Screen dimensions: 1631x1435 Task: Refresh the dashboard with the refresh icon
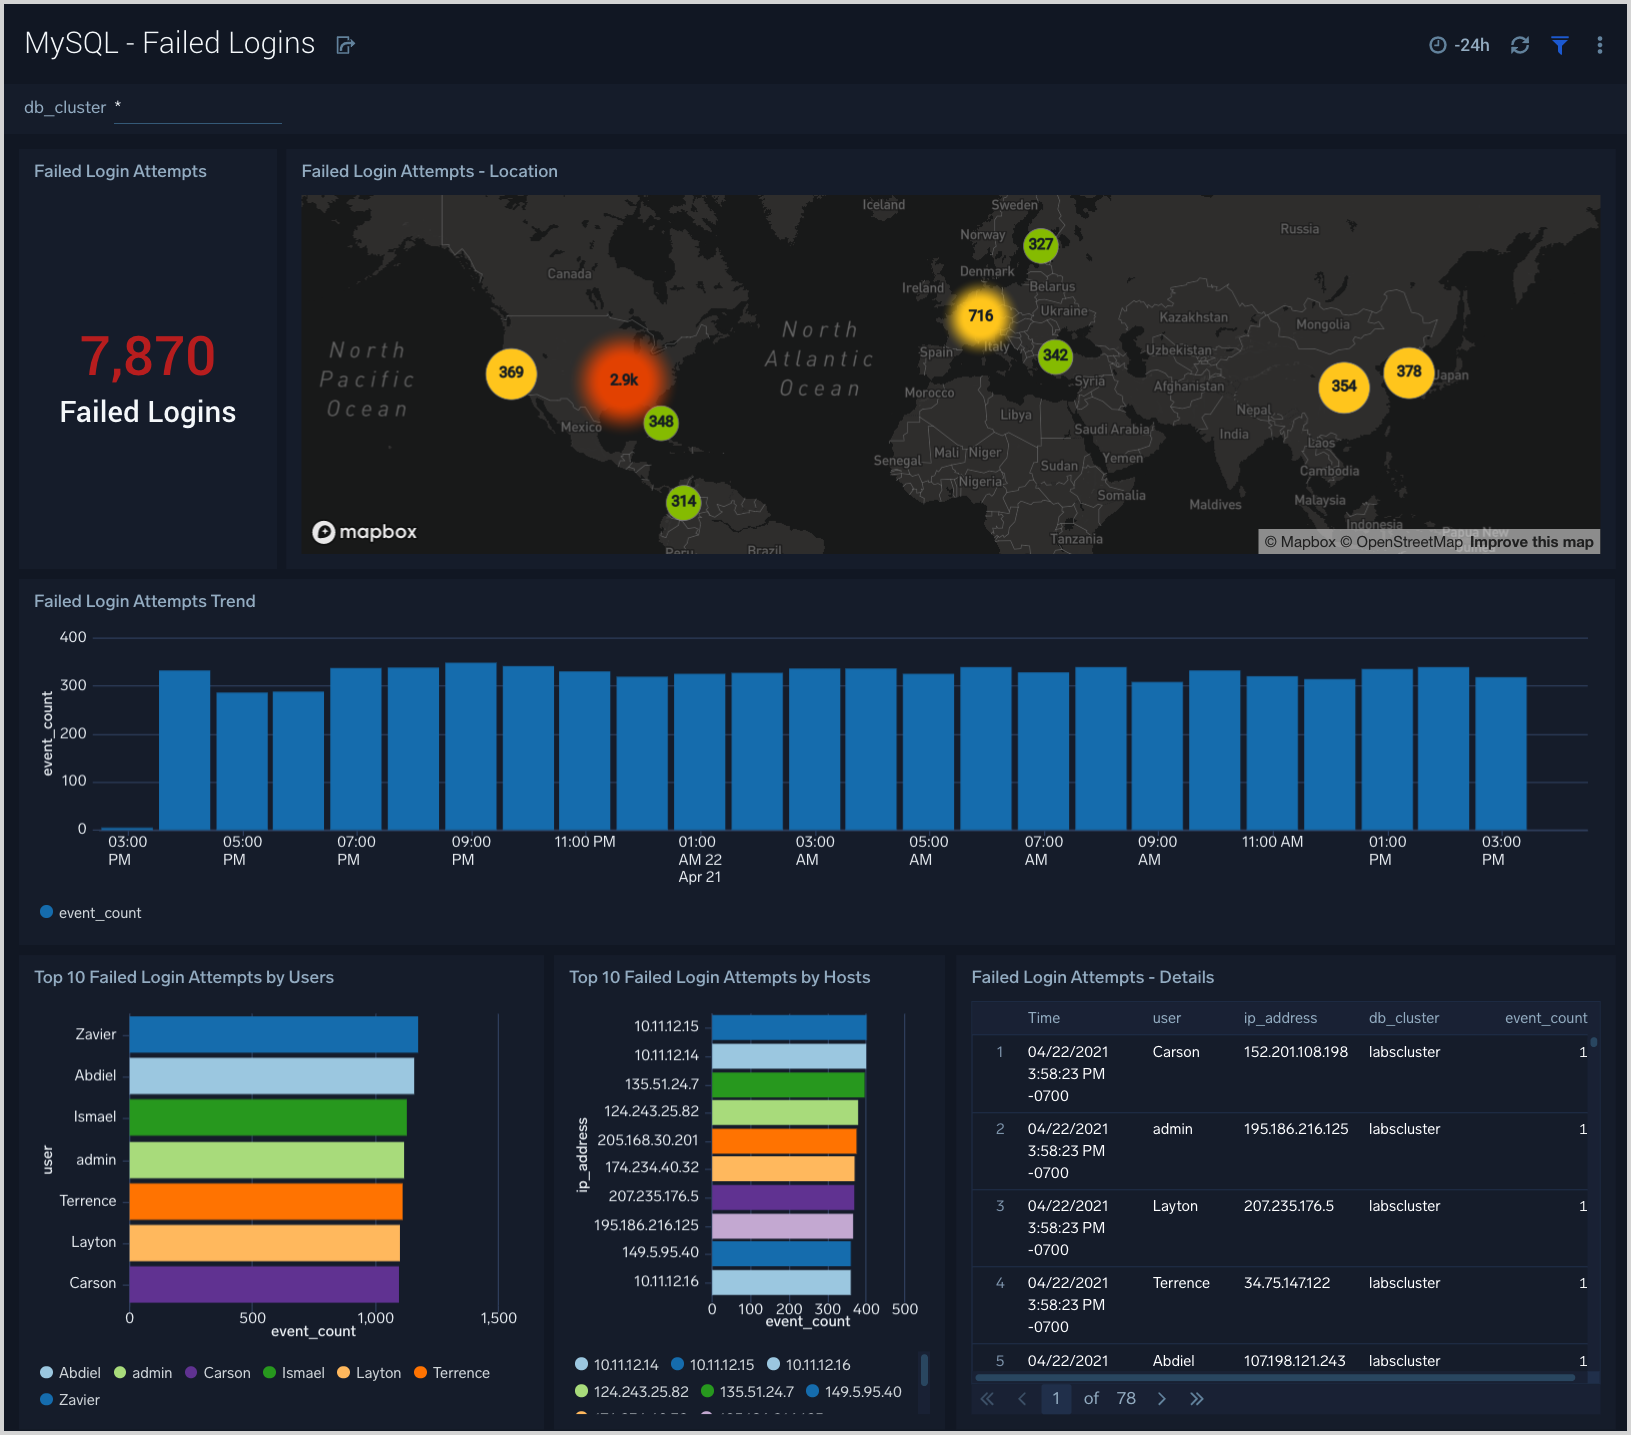coord(1520,45)
